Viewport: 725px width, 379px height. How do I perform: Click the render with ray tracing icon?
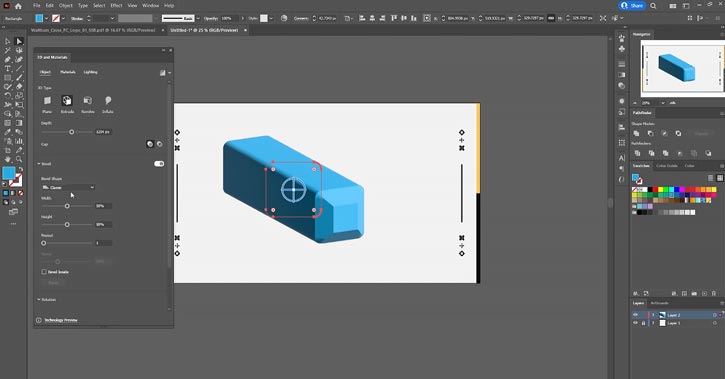(x=162, y=73)
